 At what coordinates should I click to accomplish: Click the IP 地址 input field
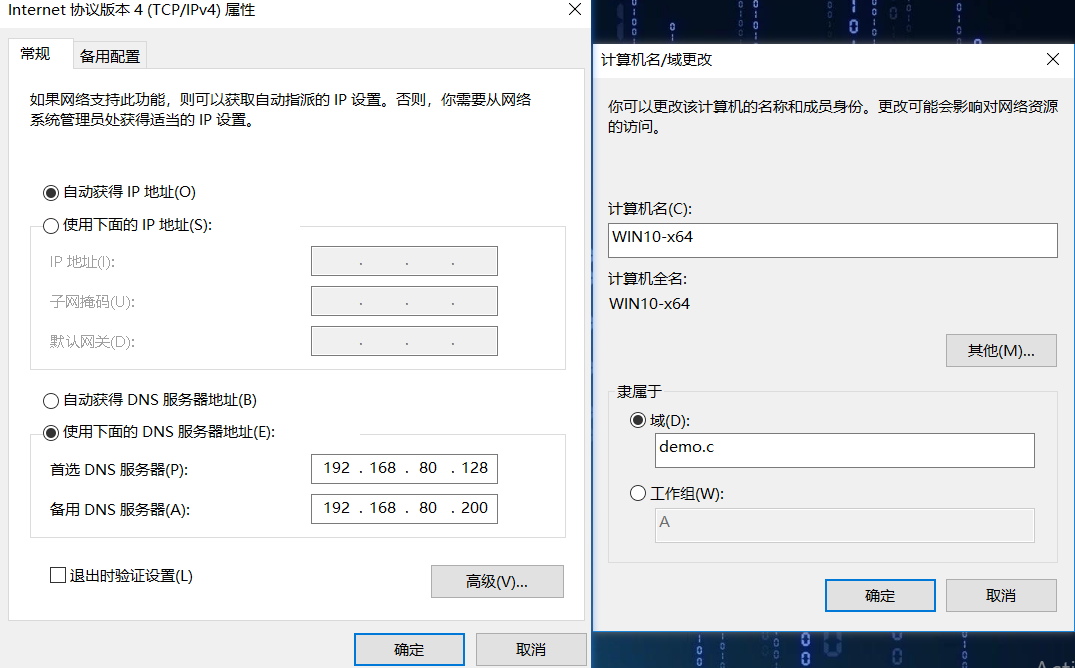pos(404,261)
